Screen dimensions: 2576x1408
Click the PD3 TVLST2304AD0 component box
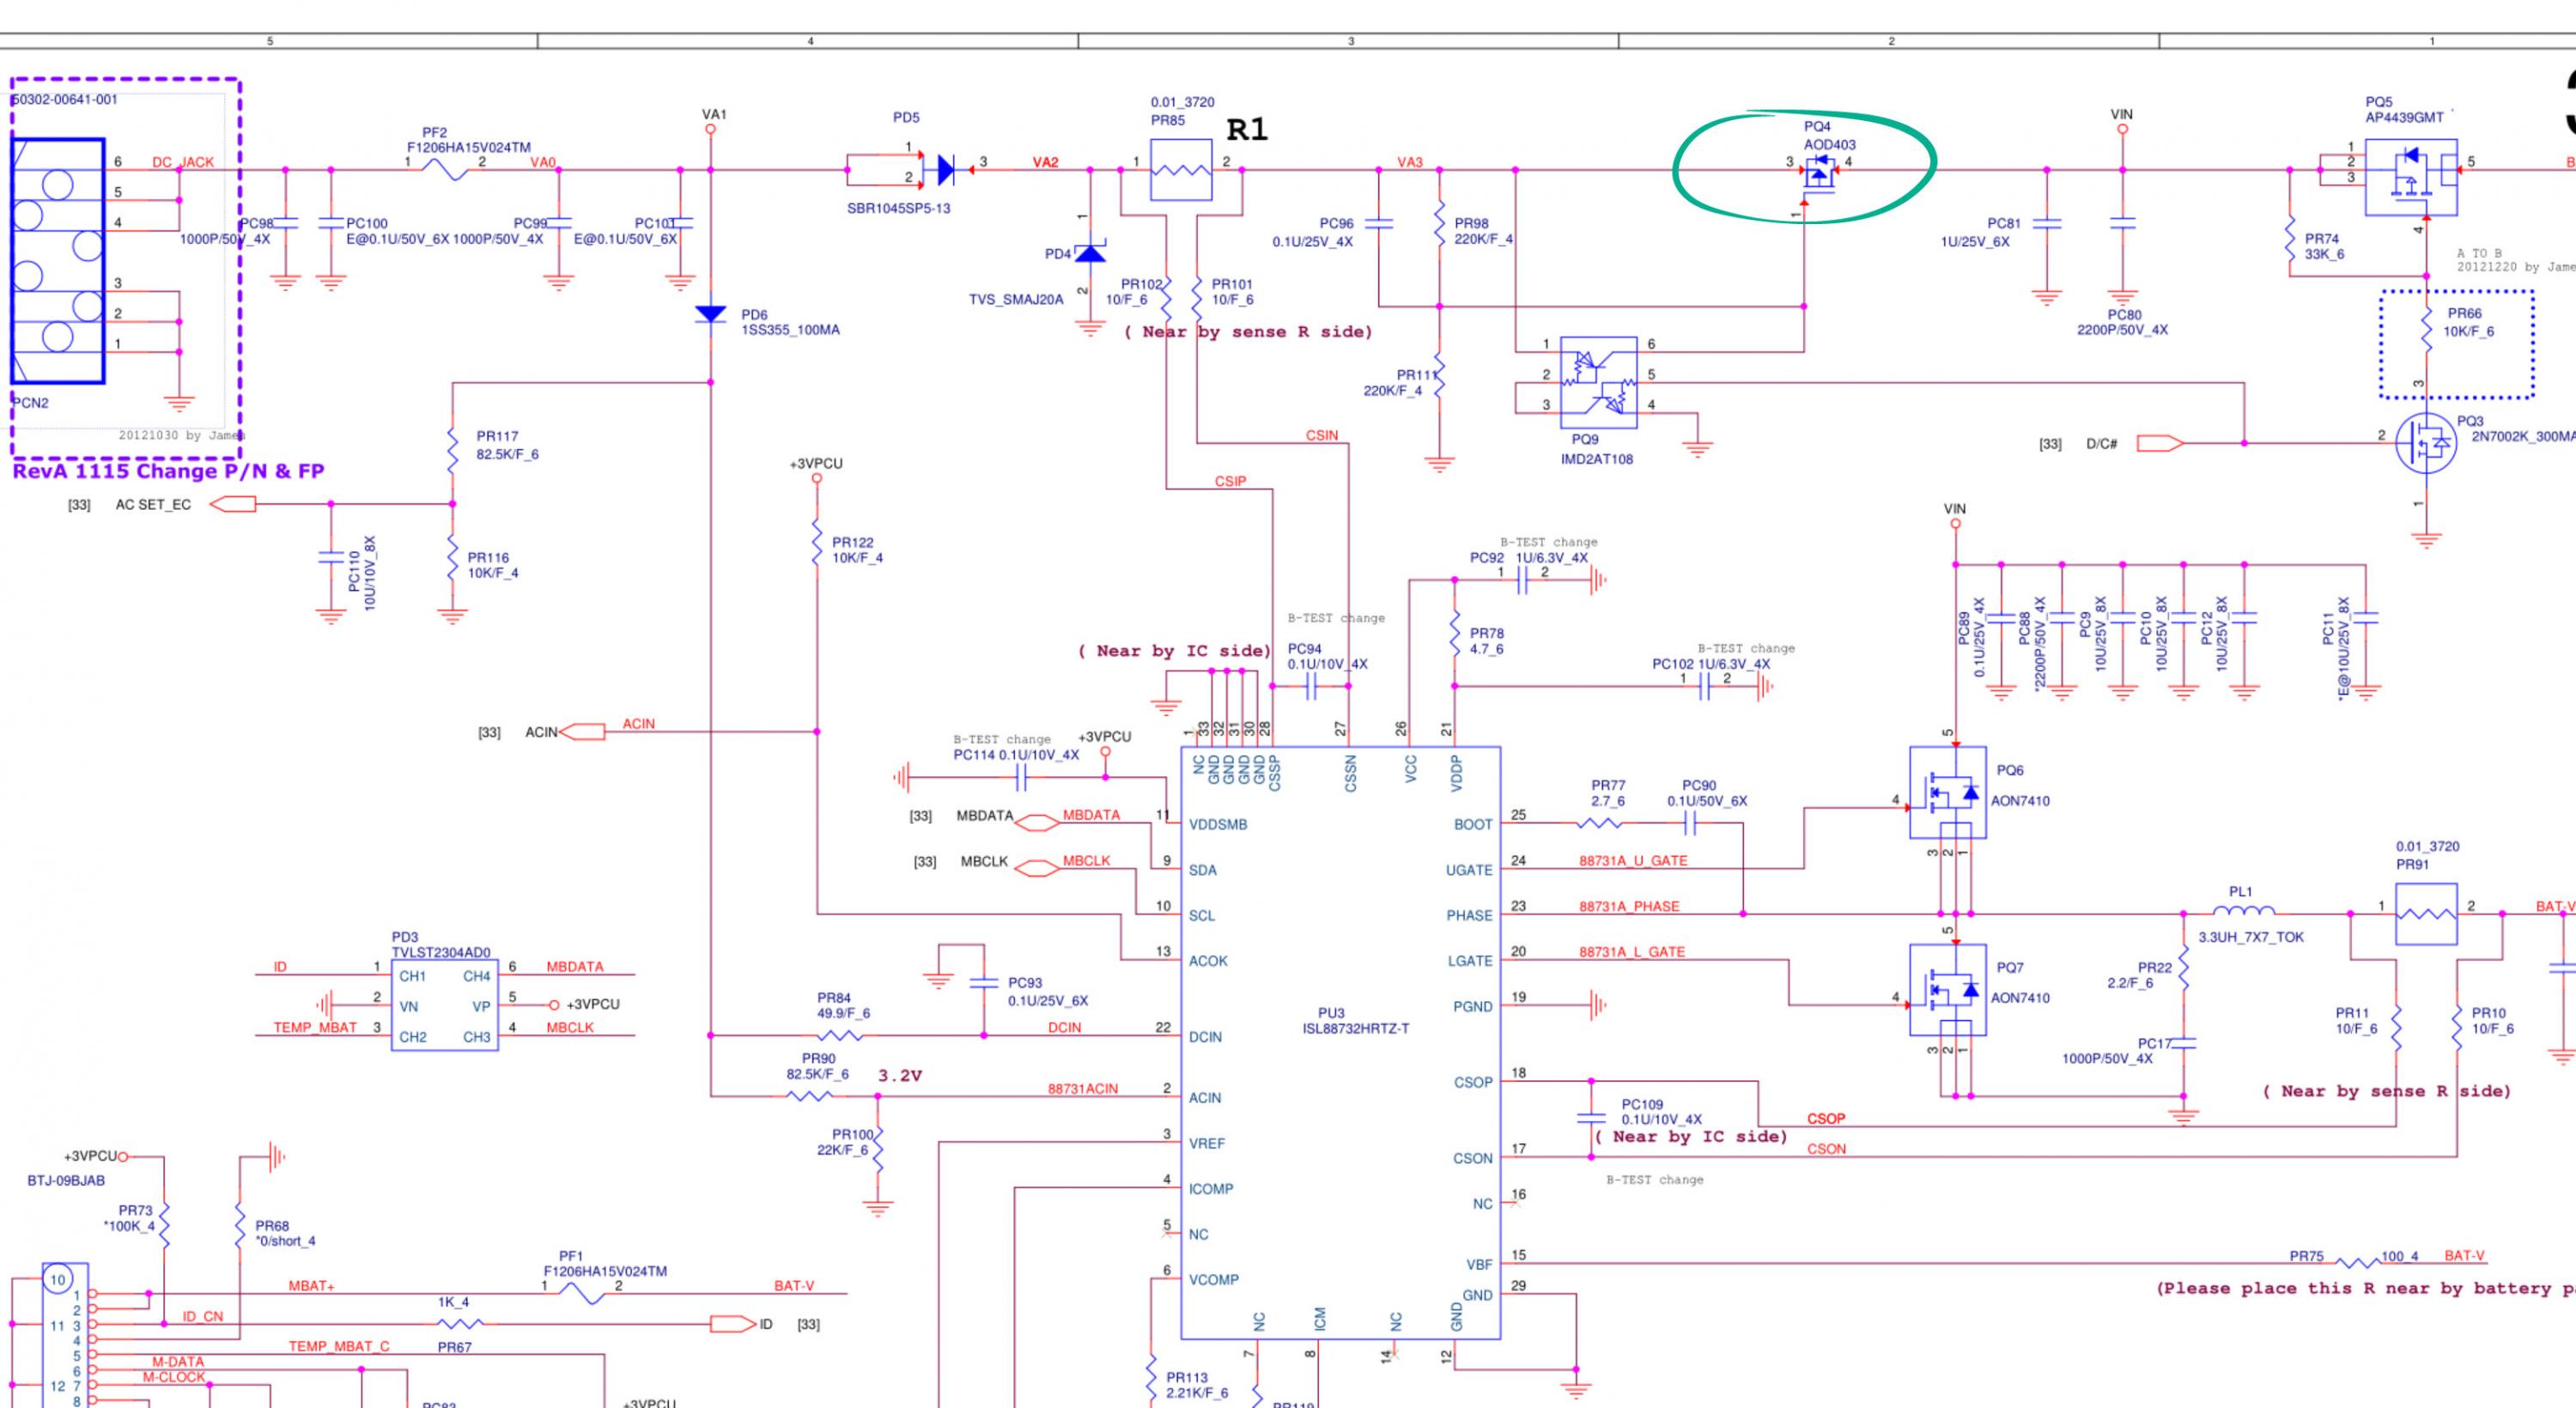(x=444, y=1005)
